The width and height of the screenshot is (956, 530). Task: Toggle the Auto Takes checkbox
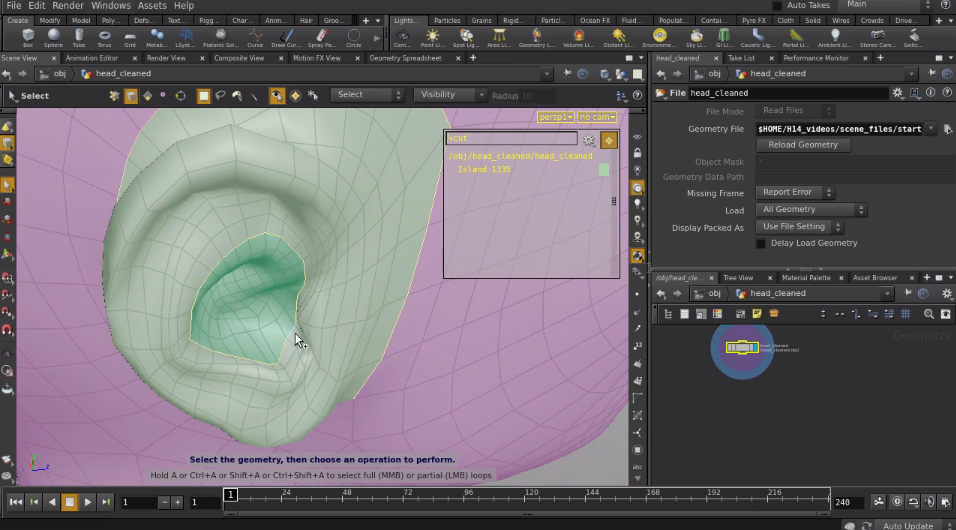pyautogui.click(x=777, y=5)
